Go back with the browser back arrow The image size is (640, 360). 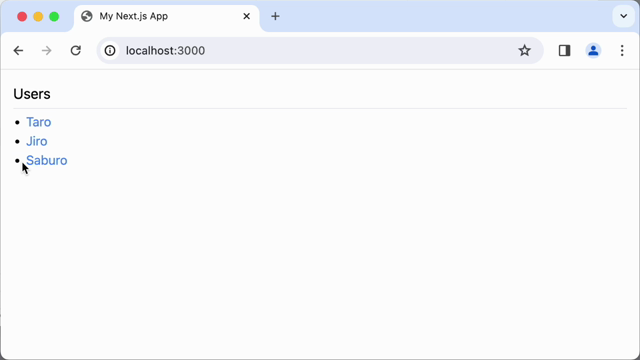(x=18, y=51)
